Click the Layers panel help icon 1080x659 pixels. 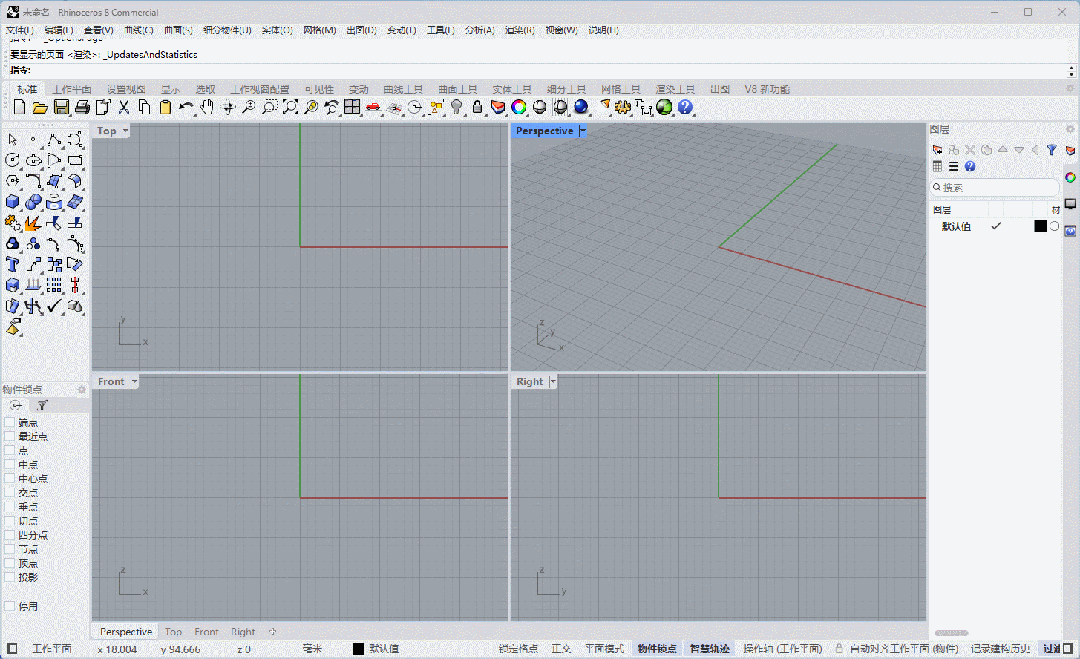pyautogui.click(x=970, y=166)
